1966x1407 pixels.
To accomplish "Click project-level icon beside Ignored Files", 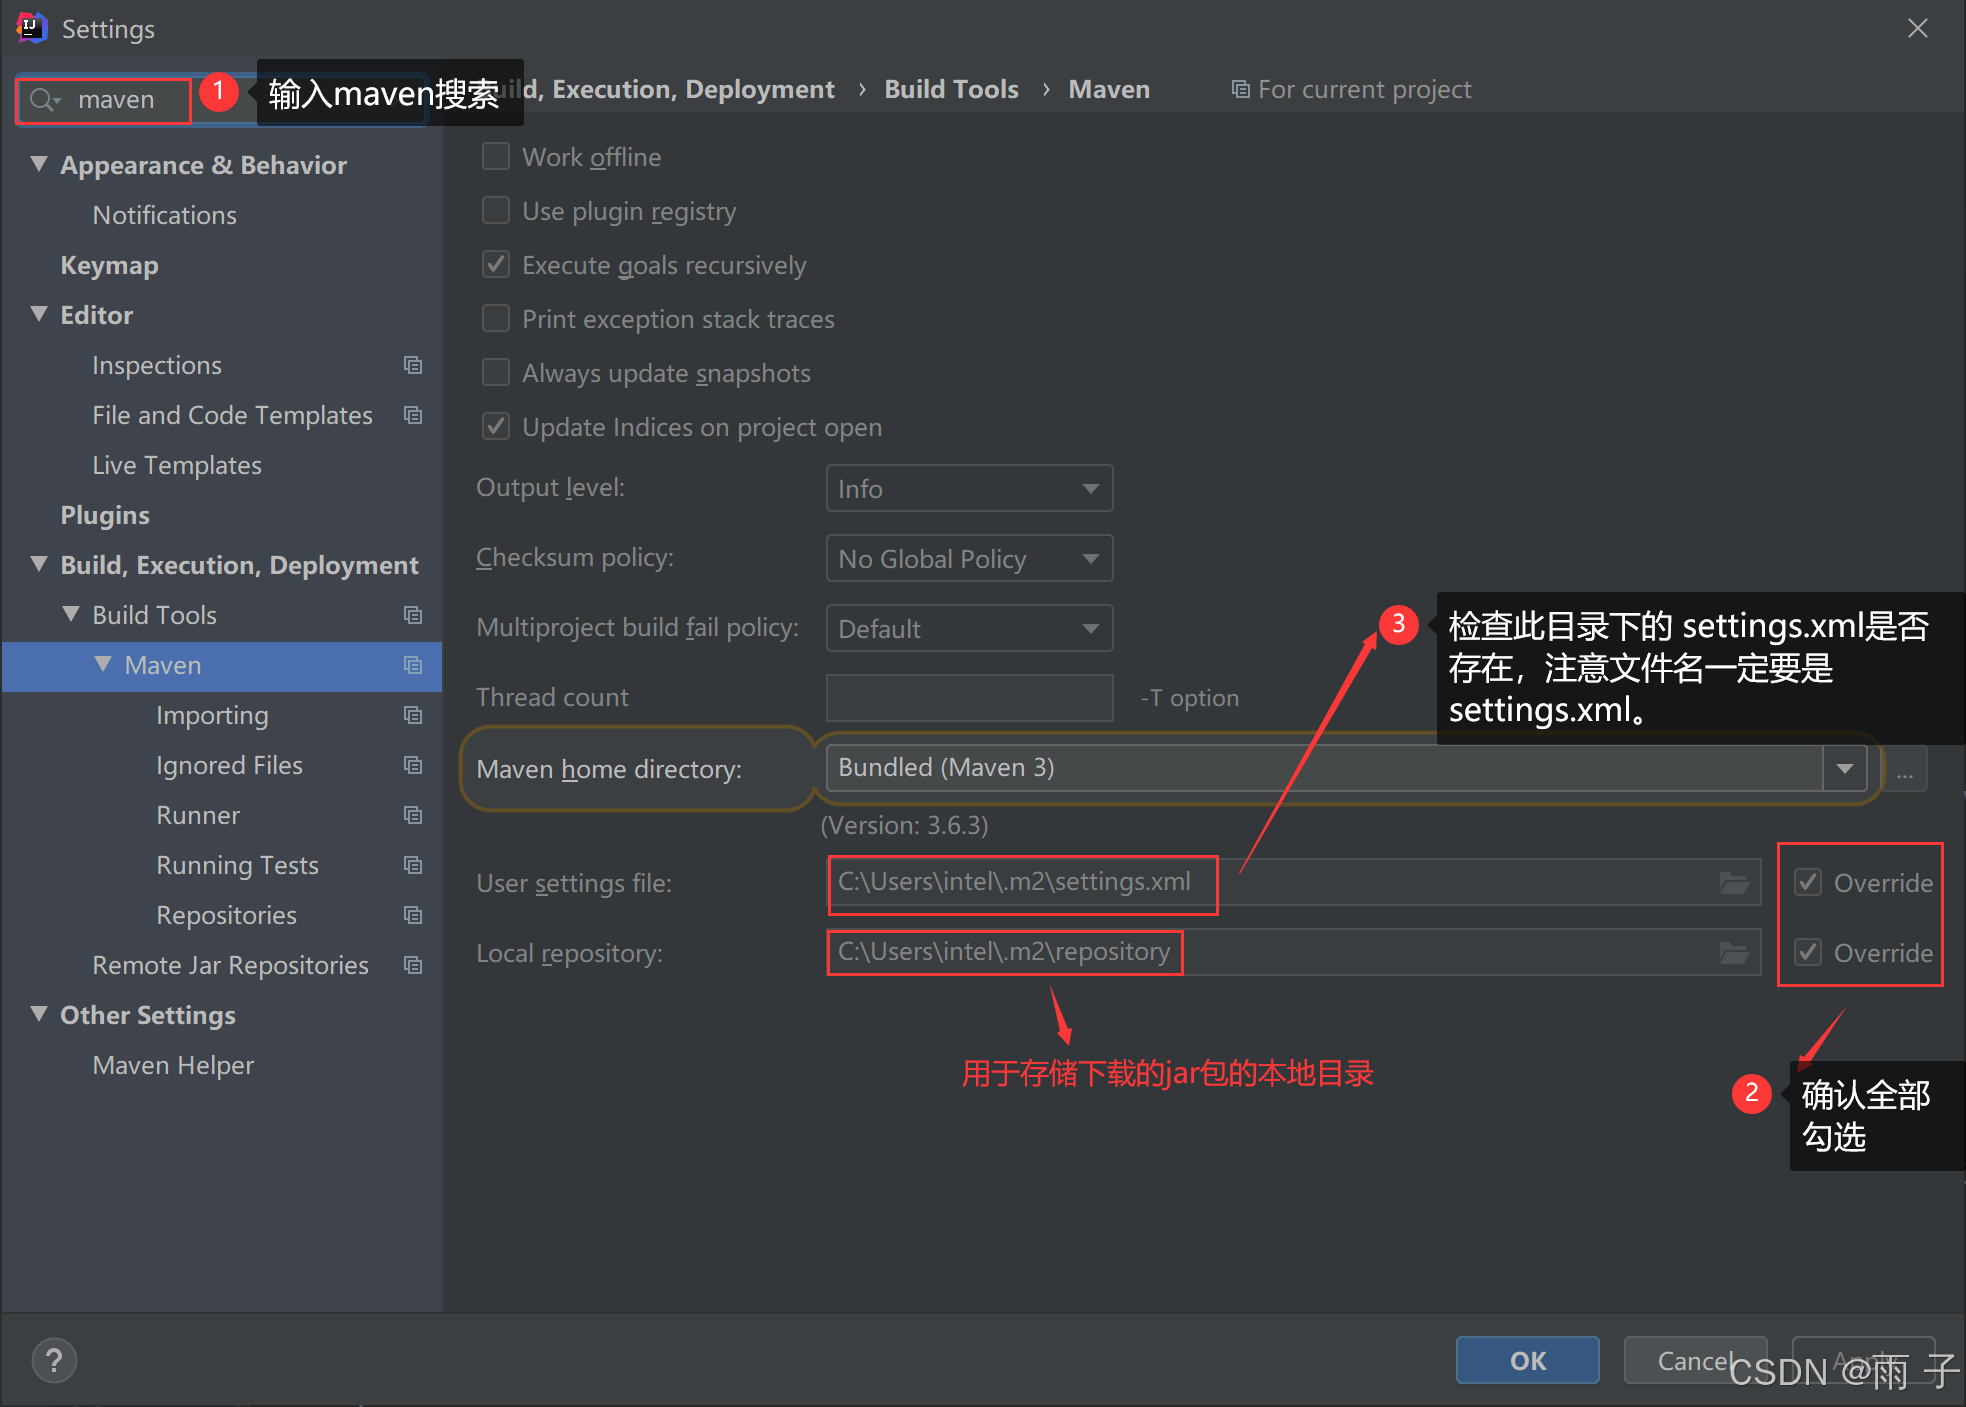I will point(413,765).
